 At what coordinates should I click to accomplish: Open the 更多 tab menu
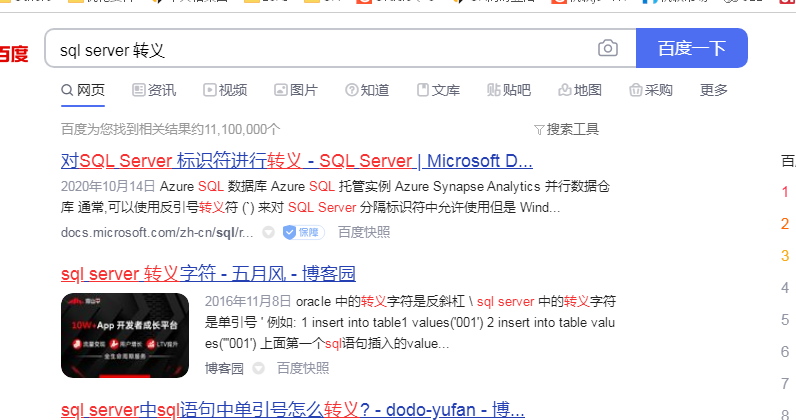713,90
